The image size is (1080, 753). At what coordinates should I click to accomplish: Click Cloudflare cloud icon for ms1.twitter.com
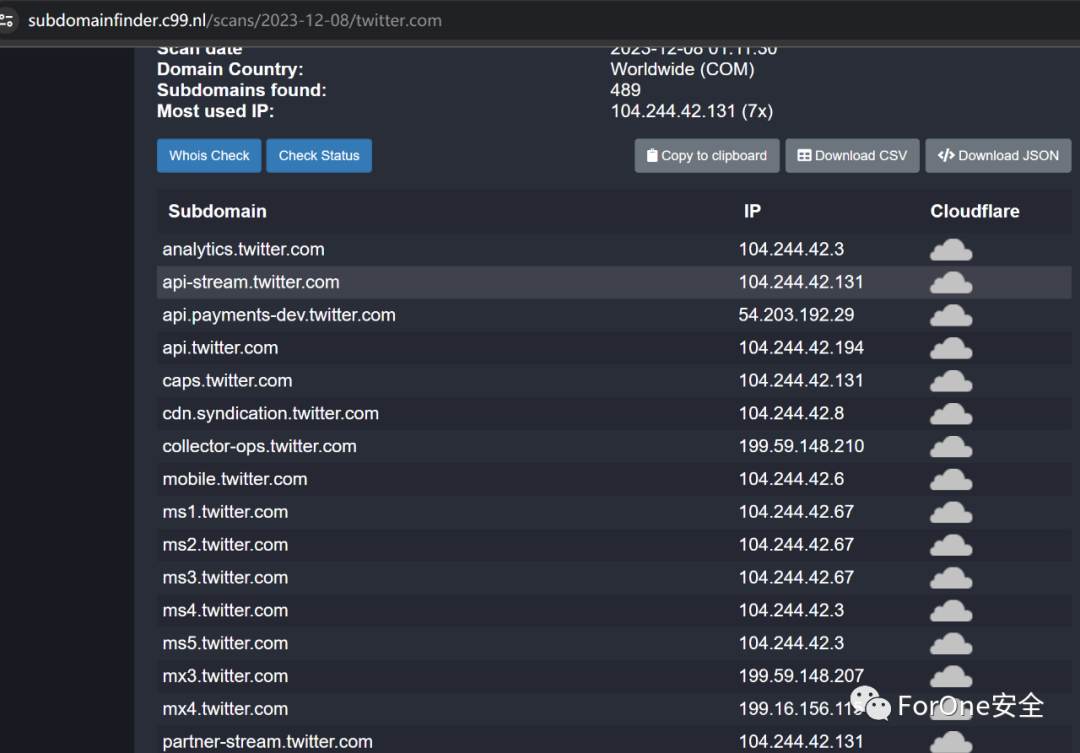coord(951,513)
